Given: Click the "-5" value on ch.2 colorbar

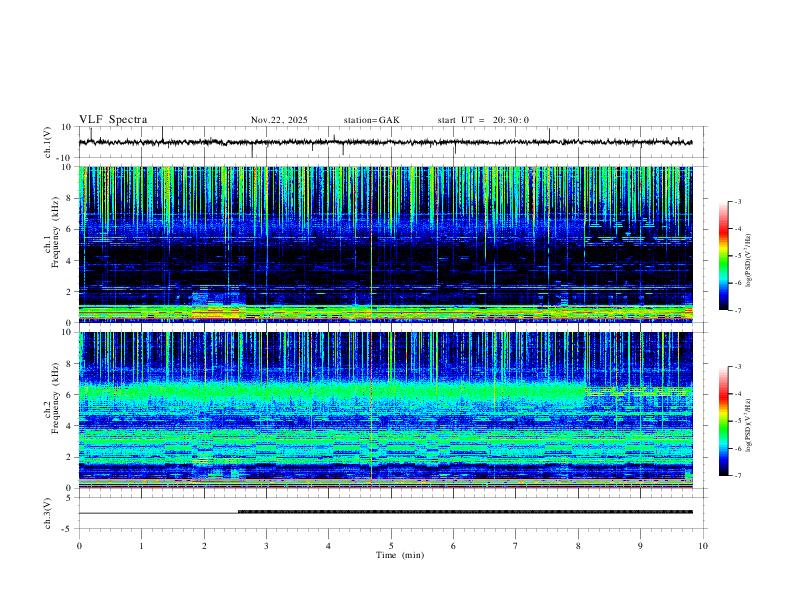Looking at the screenshot, I should 737,421.
